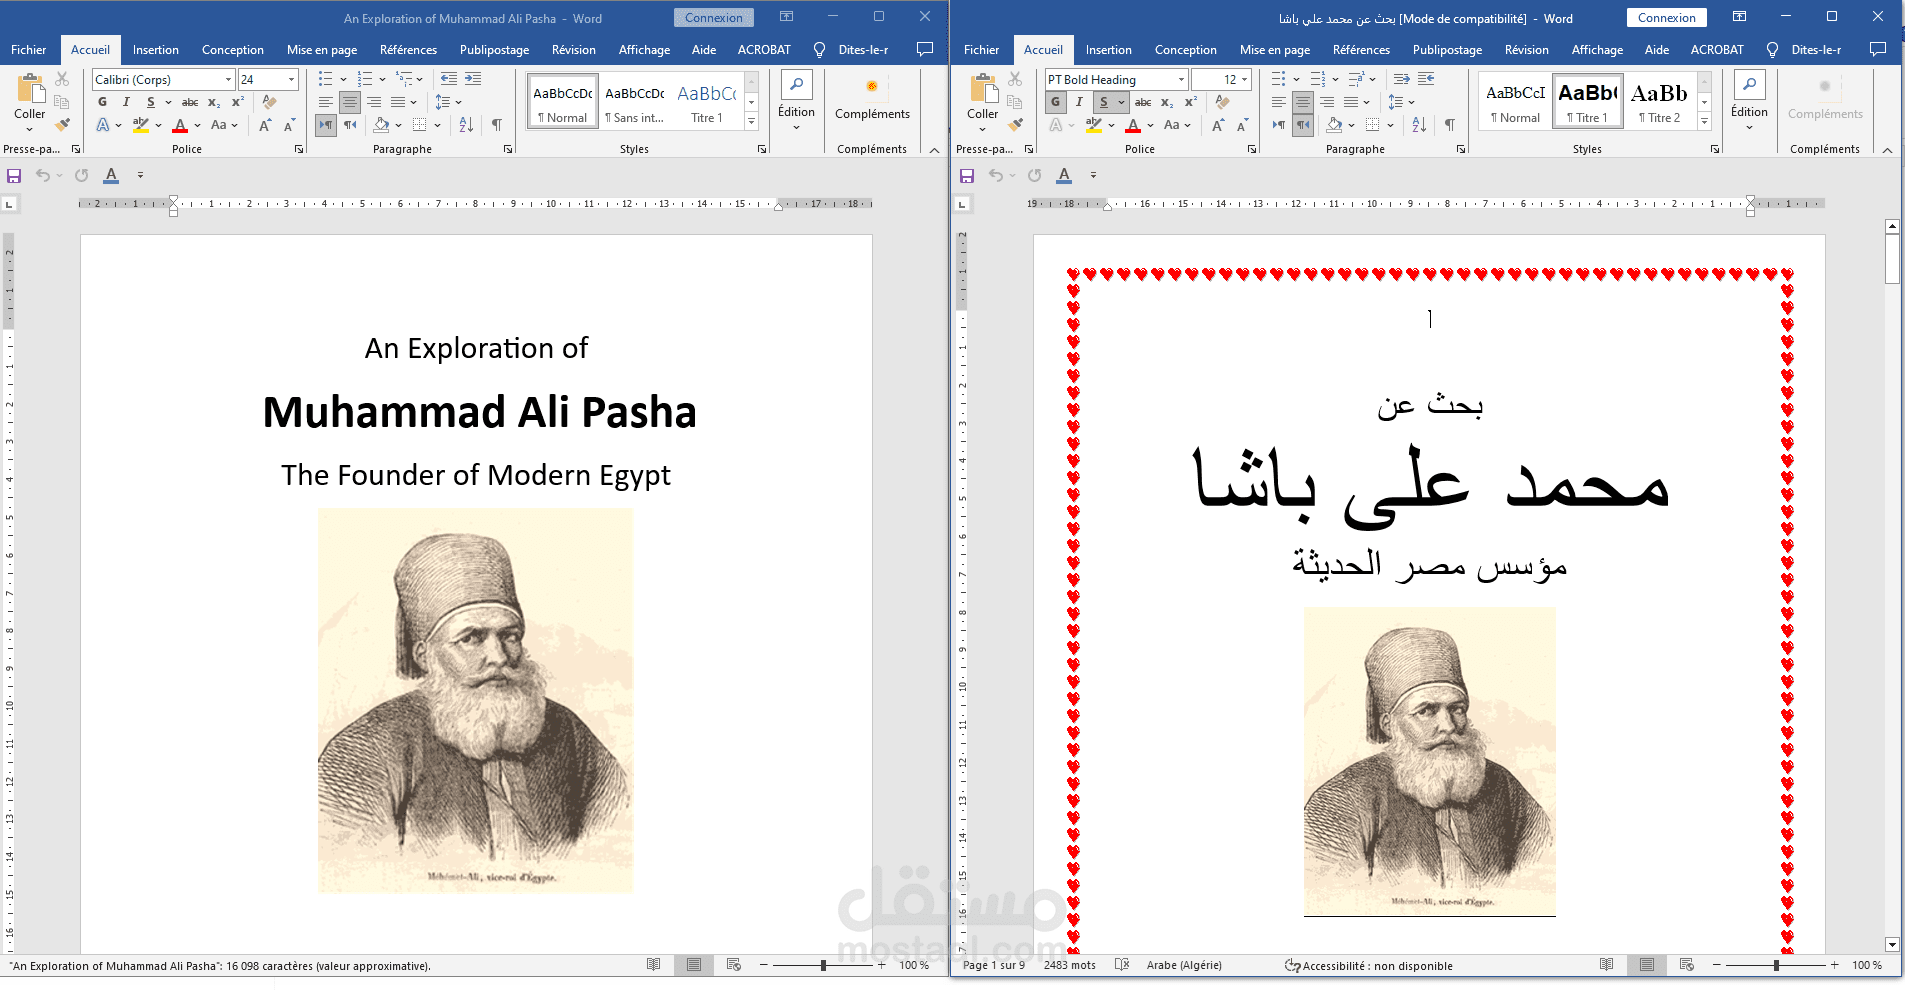
Task: Open font size 12 dropdown in right window
Action: 1245,79
